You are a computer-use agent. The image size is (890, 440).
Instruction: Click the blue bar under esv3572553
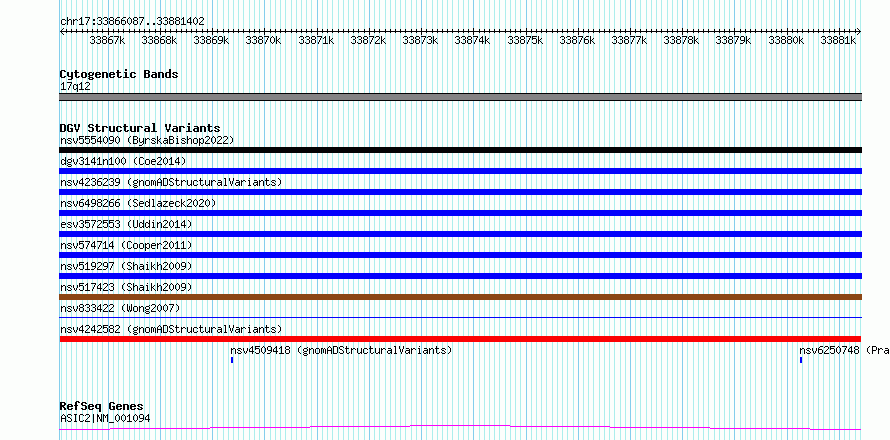coord(460,234)
